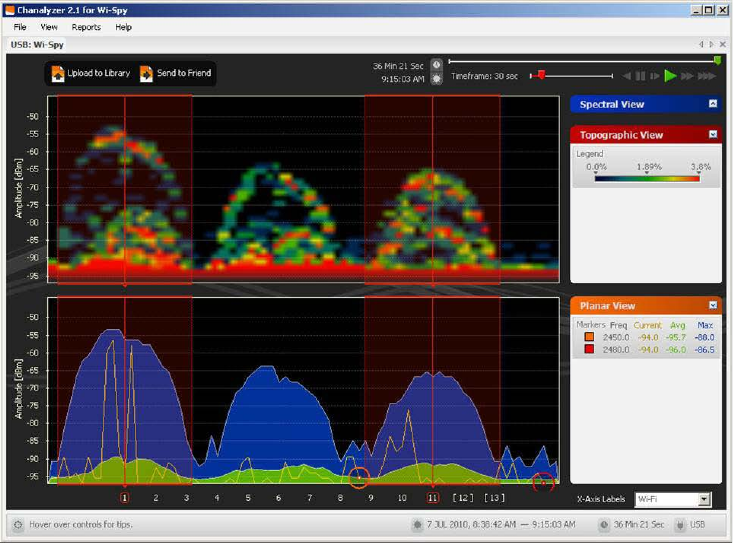Click the red Timeframe slider handle
Image resolution: width=733 pixels, height=543 pixels.
tap(541, 75)
